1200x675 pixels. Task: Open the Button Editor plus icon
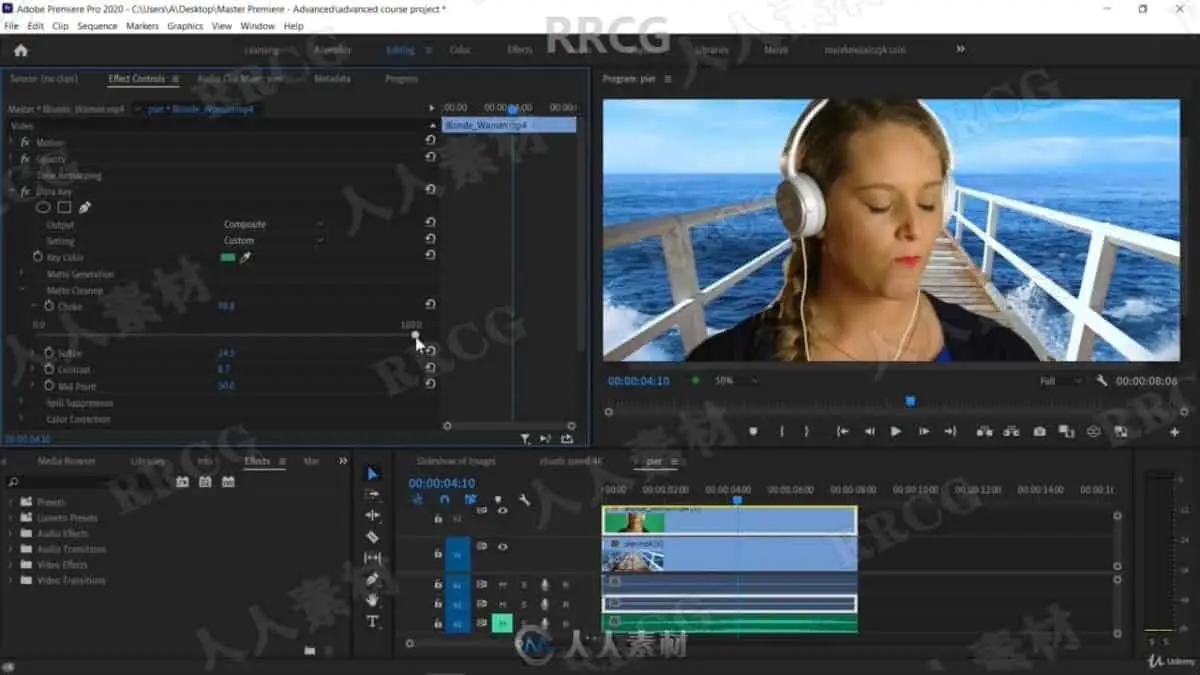pyautogui.click(x=1174, y=432)
